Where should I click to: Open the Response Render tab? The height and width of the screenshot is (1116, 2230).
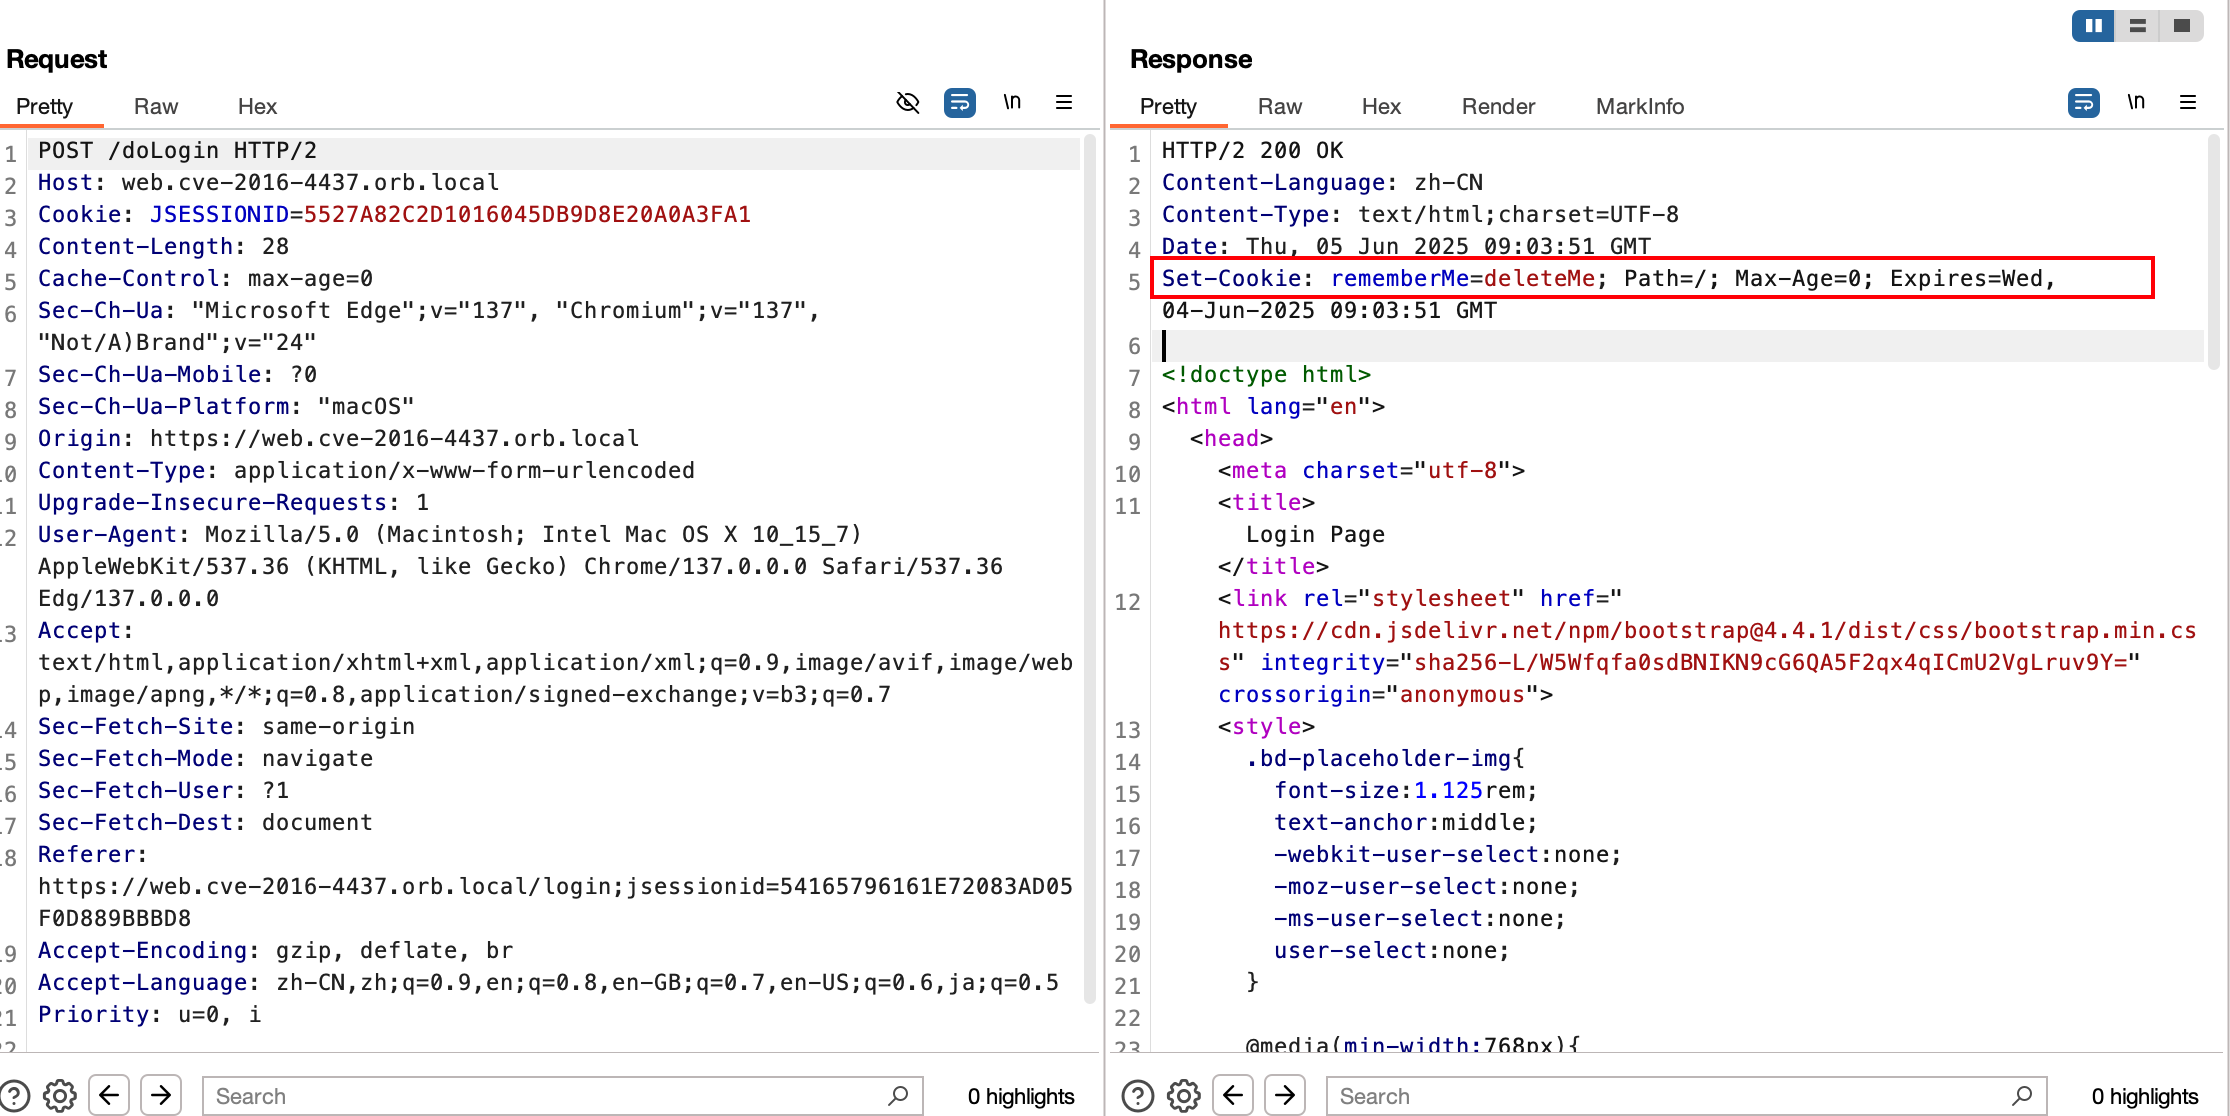(1498, 106)
